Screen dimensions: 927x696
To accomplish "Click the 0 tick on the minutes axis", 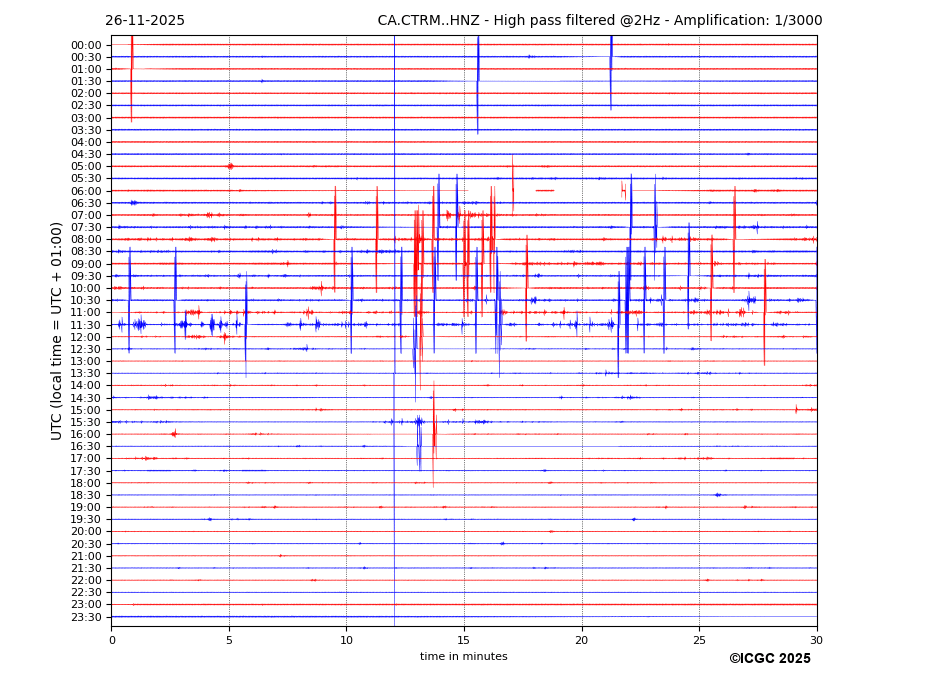I will 112,640.
